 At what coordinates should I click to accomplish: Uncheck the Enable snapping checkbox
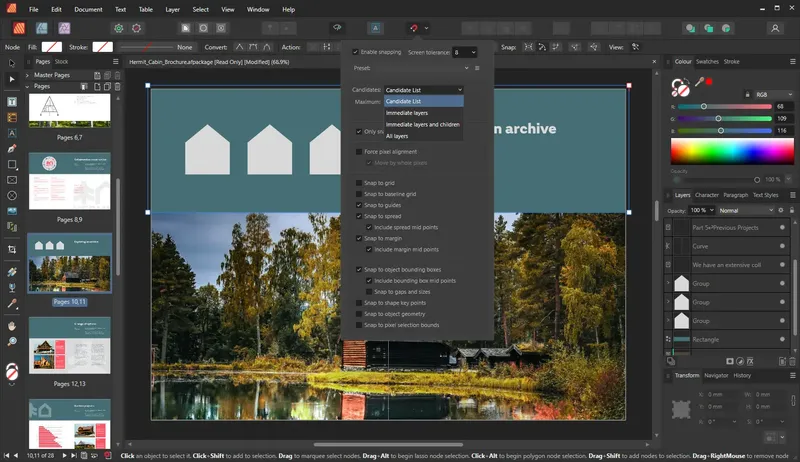click(356, 51)
